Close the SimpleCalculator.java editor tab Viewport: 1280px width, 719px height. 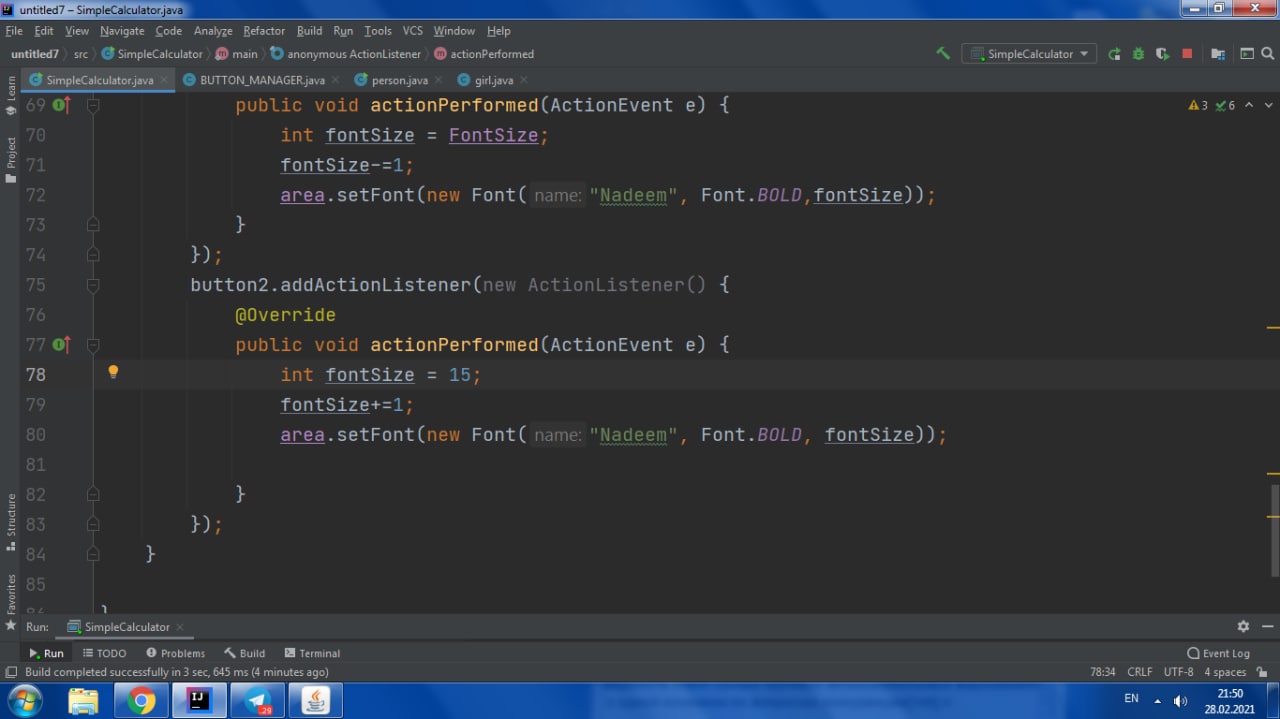[x=165, y=80]
